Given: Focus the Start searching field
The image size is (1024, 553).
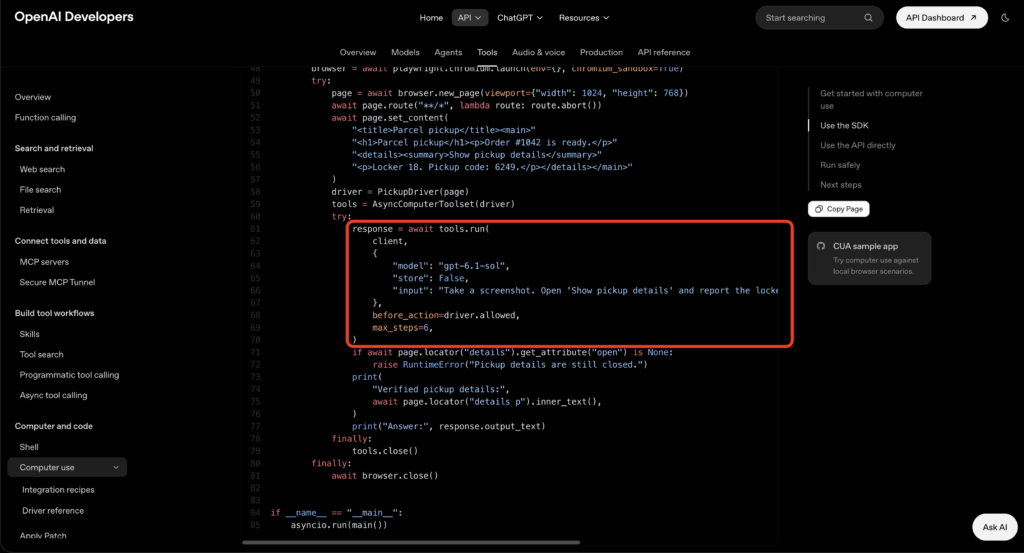Looking at the screenshot, I should [819, 18].
